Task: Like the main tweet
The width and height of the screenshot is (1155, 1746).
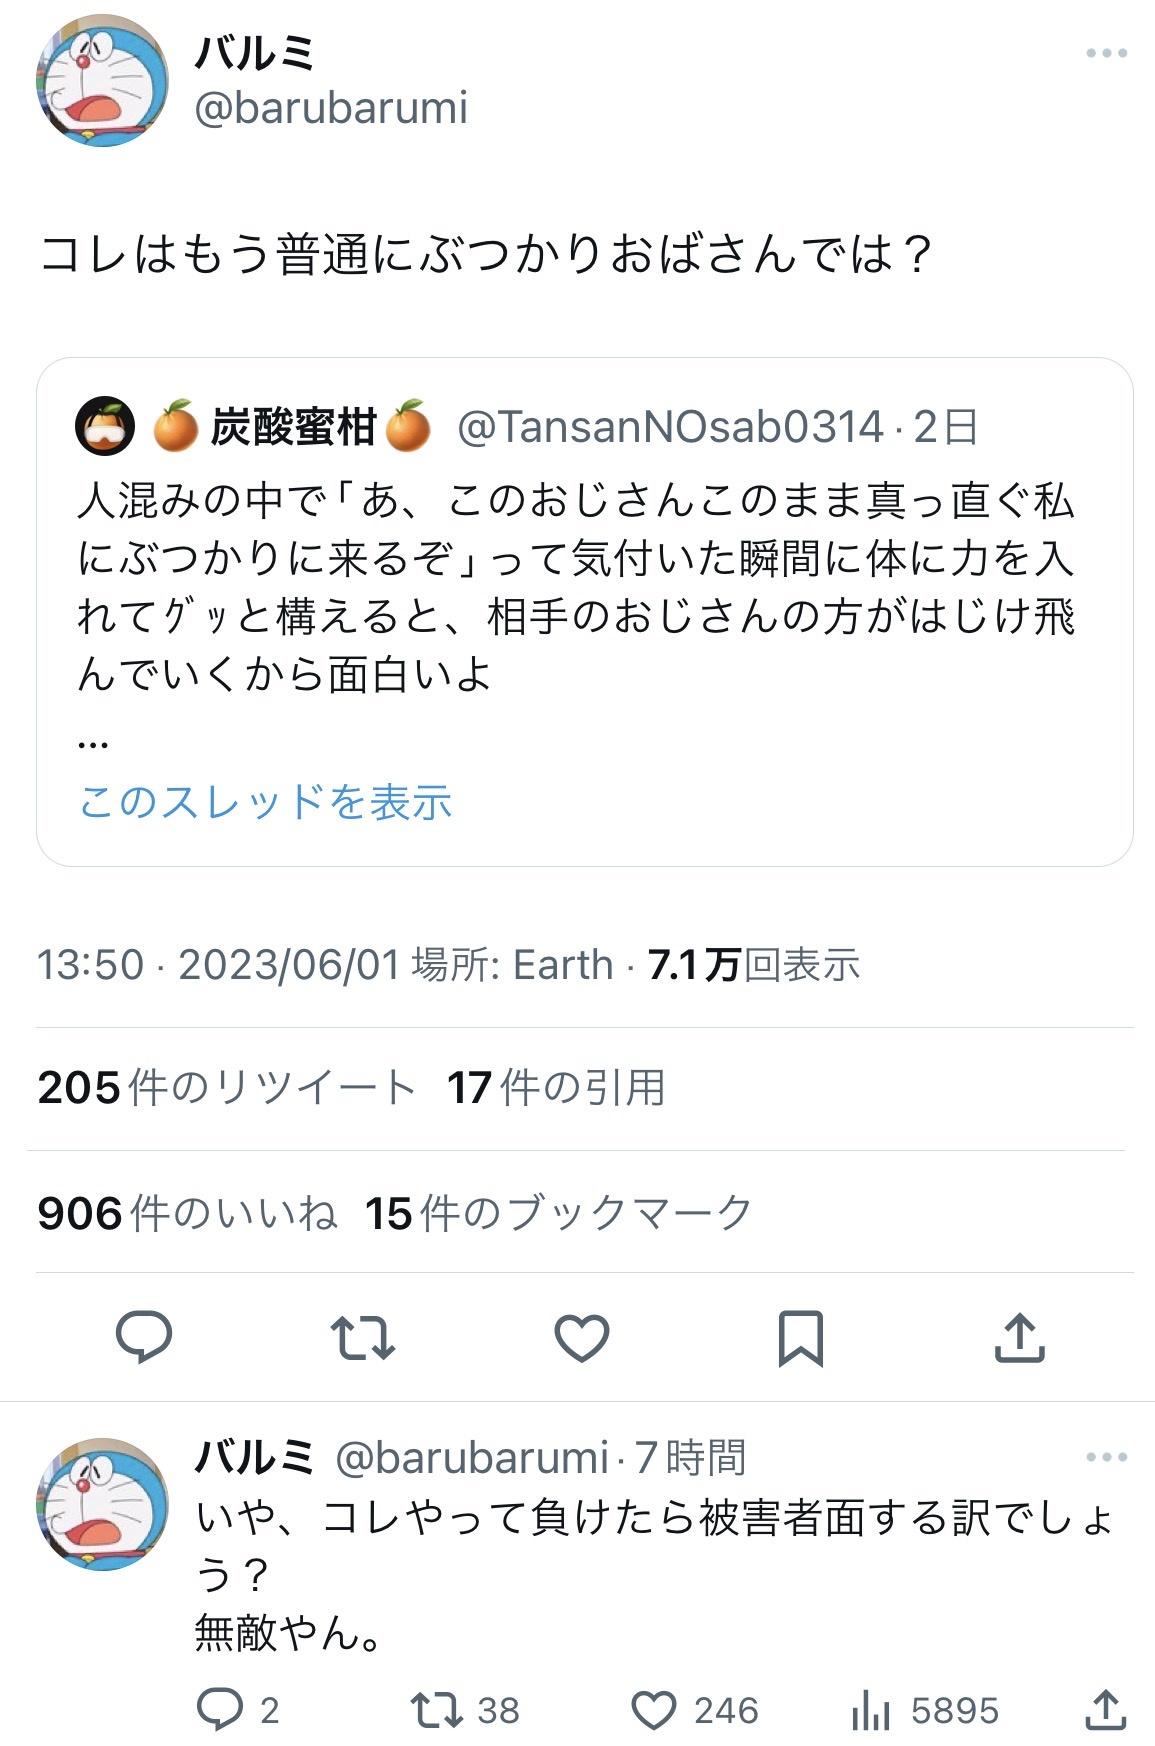Action: click(x=581, y=1337)
